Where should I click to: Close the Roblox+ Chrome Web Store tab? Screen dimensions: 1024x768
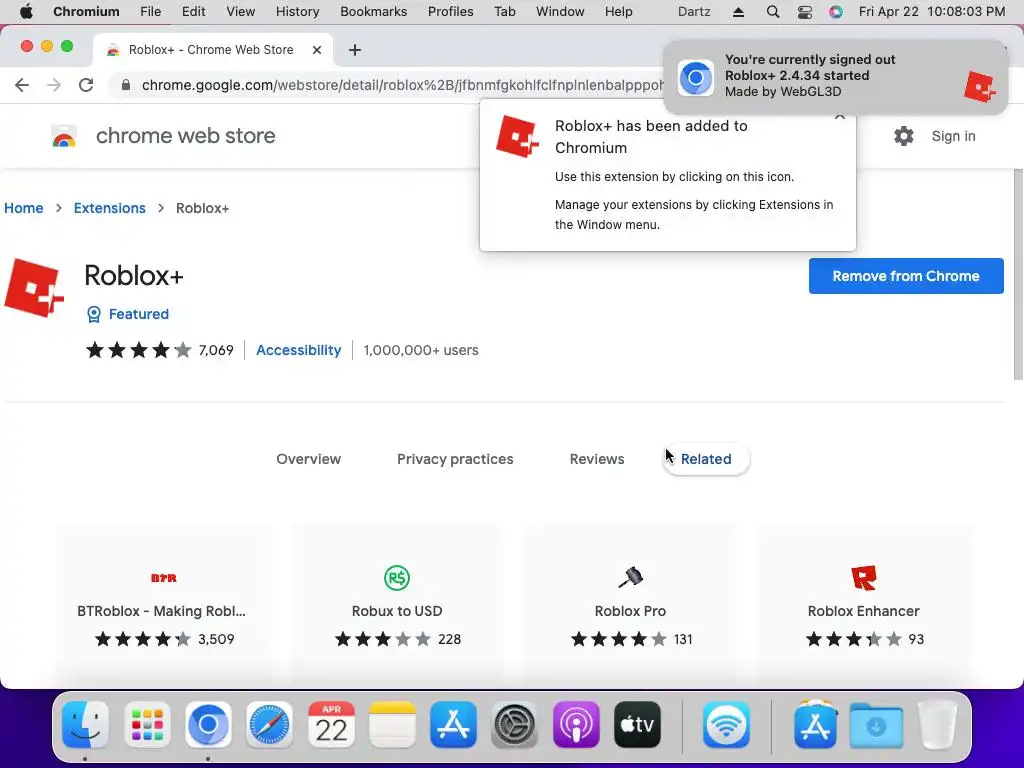pyautogui.click(x=317, y=50)
